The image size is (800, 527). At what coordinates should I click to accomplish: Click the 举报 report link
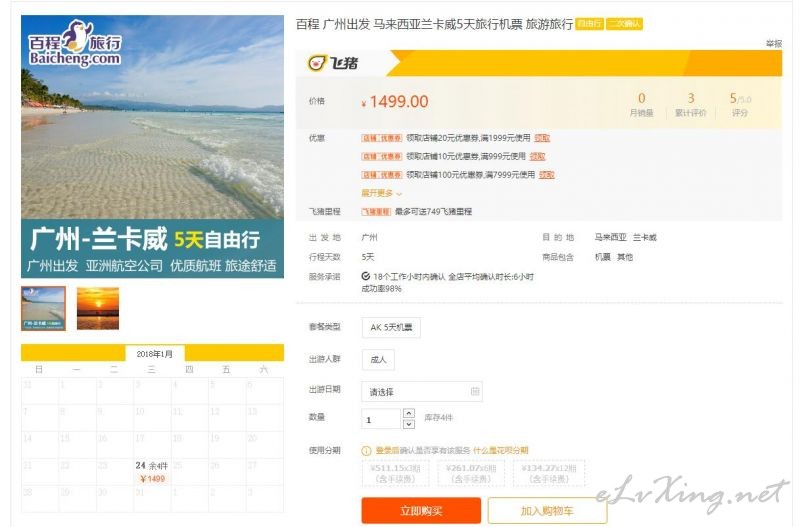(774, 43)
